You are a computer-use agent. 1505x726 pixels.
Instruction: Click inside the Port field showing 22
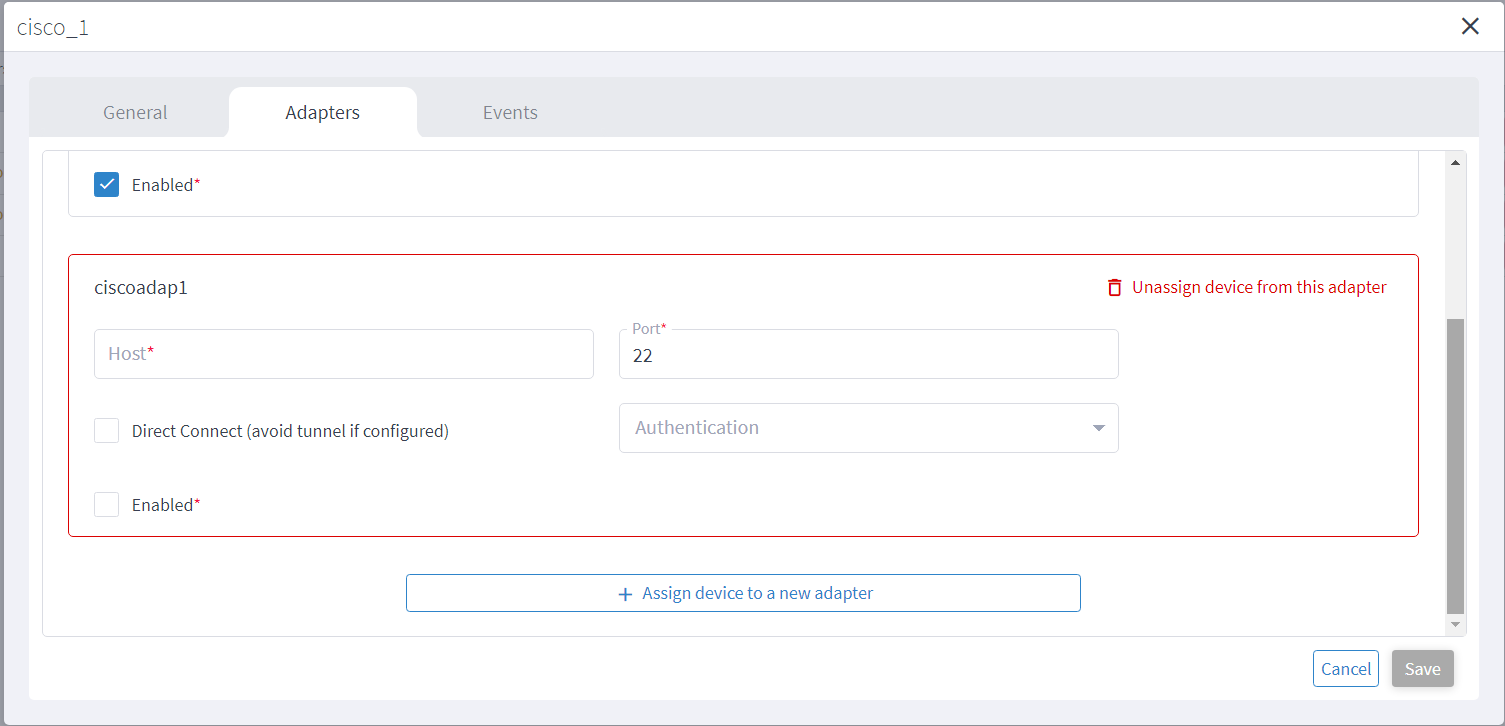tap(869, 354)
